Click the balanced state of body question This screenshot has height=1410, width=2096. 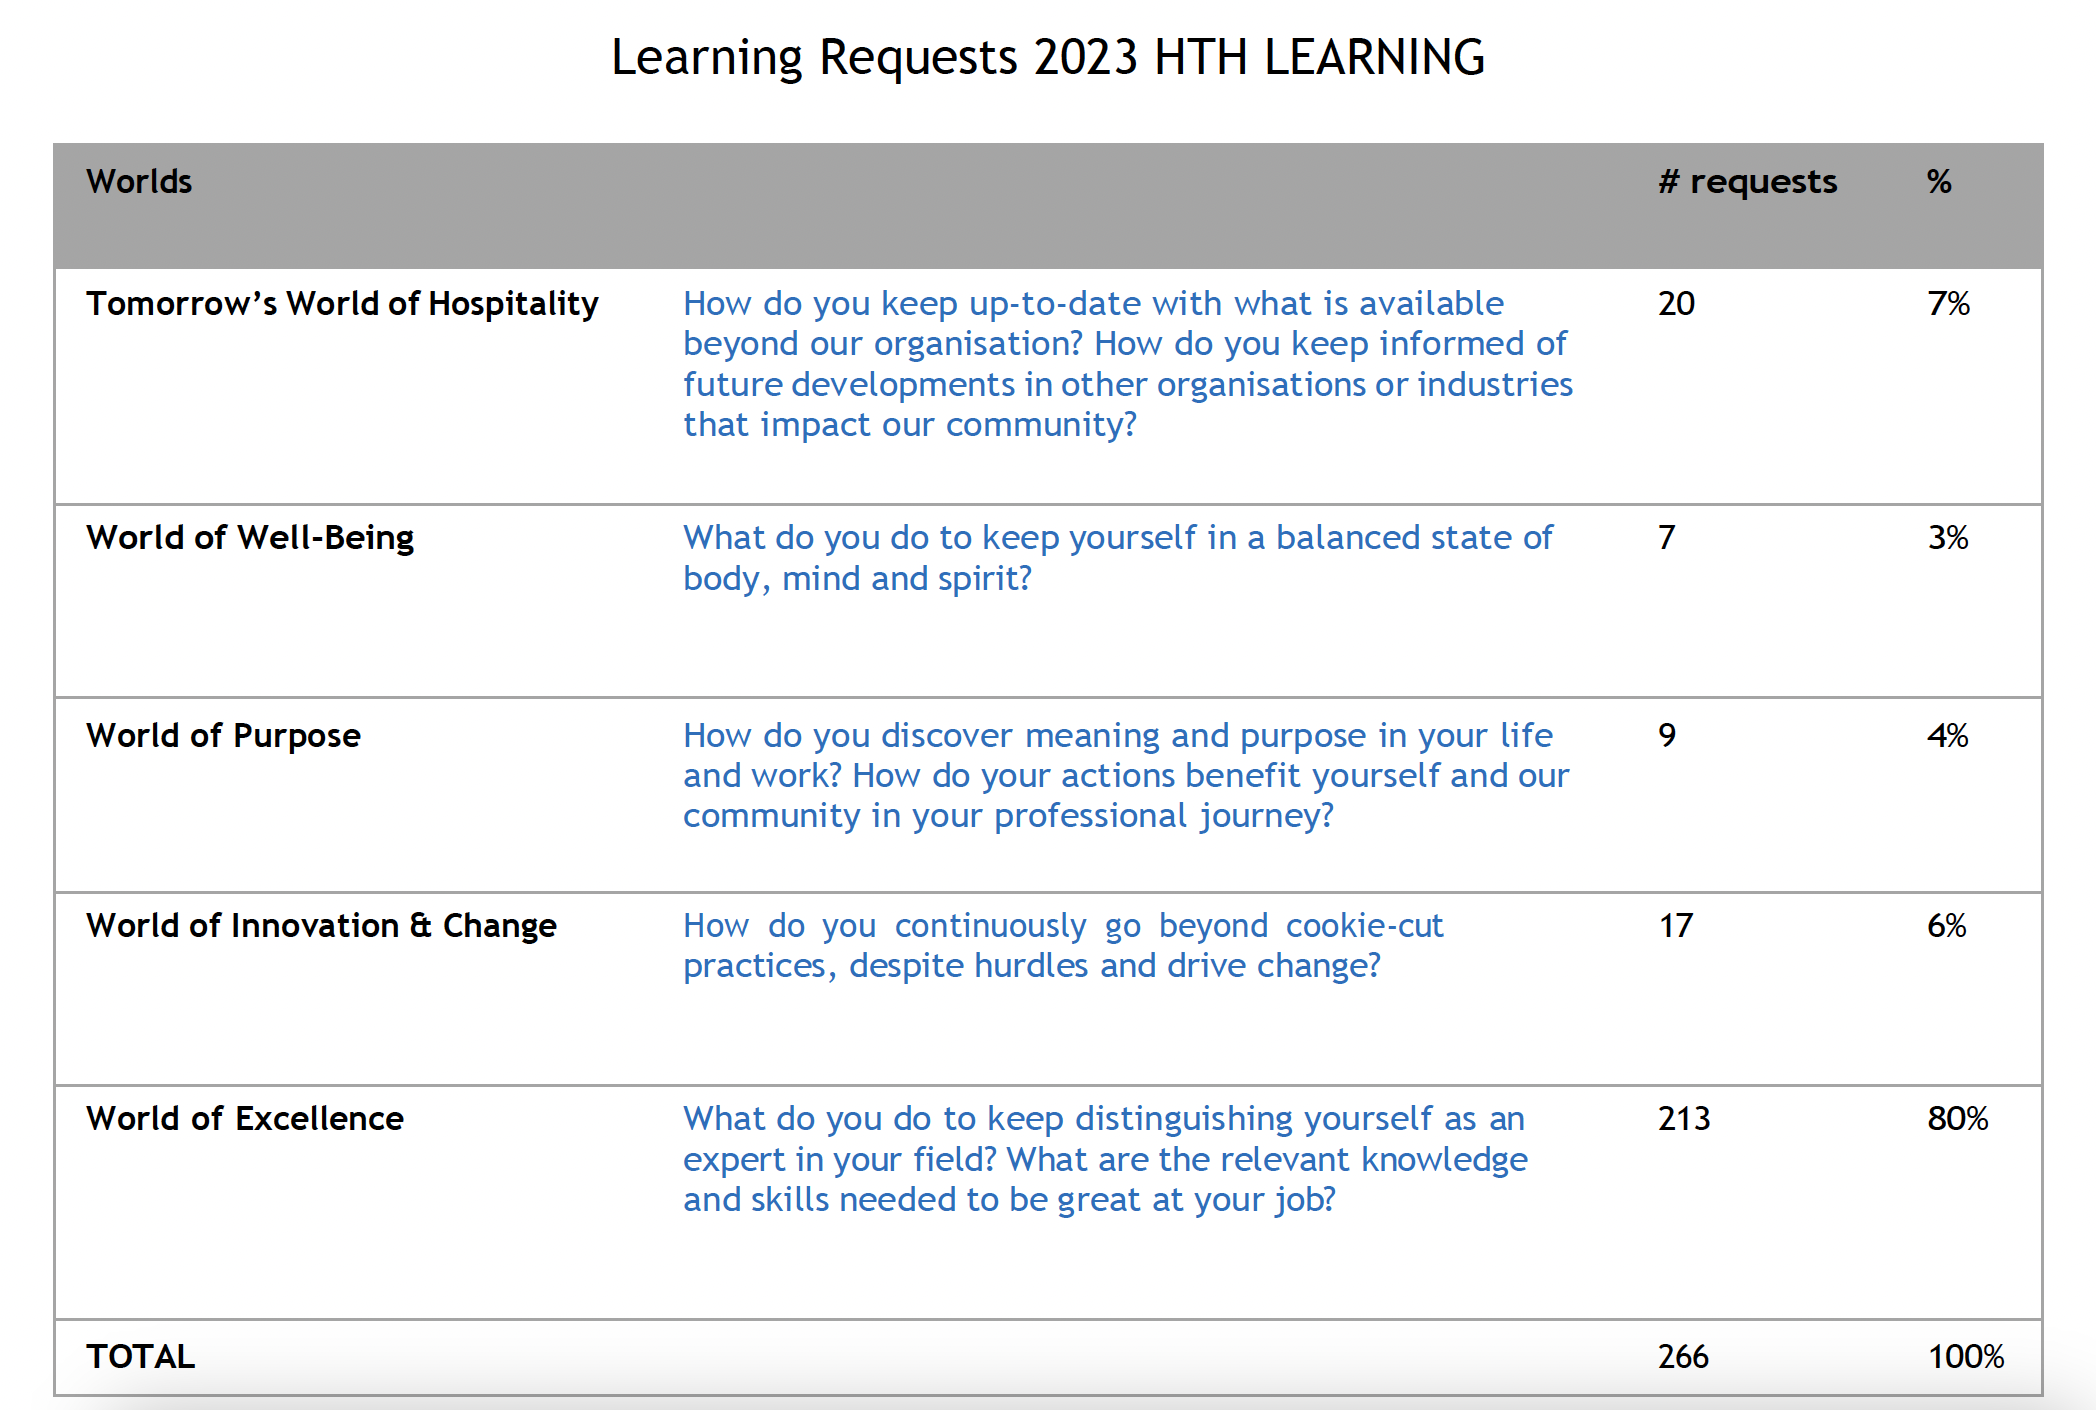point(1118,558)
